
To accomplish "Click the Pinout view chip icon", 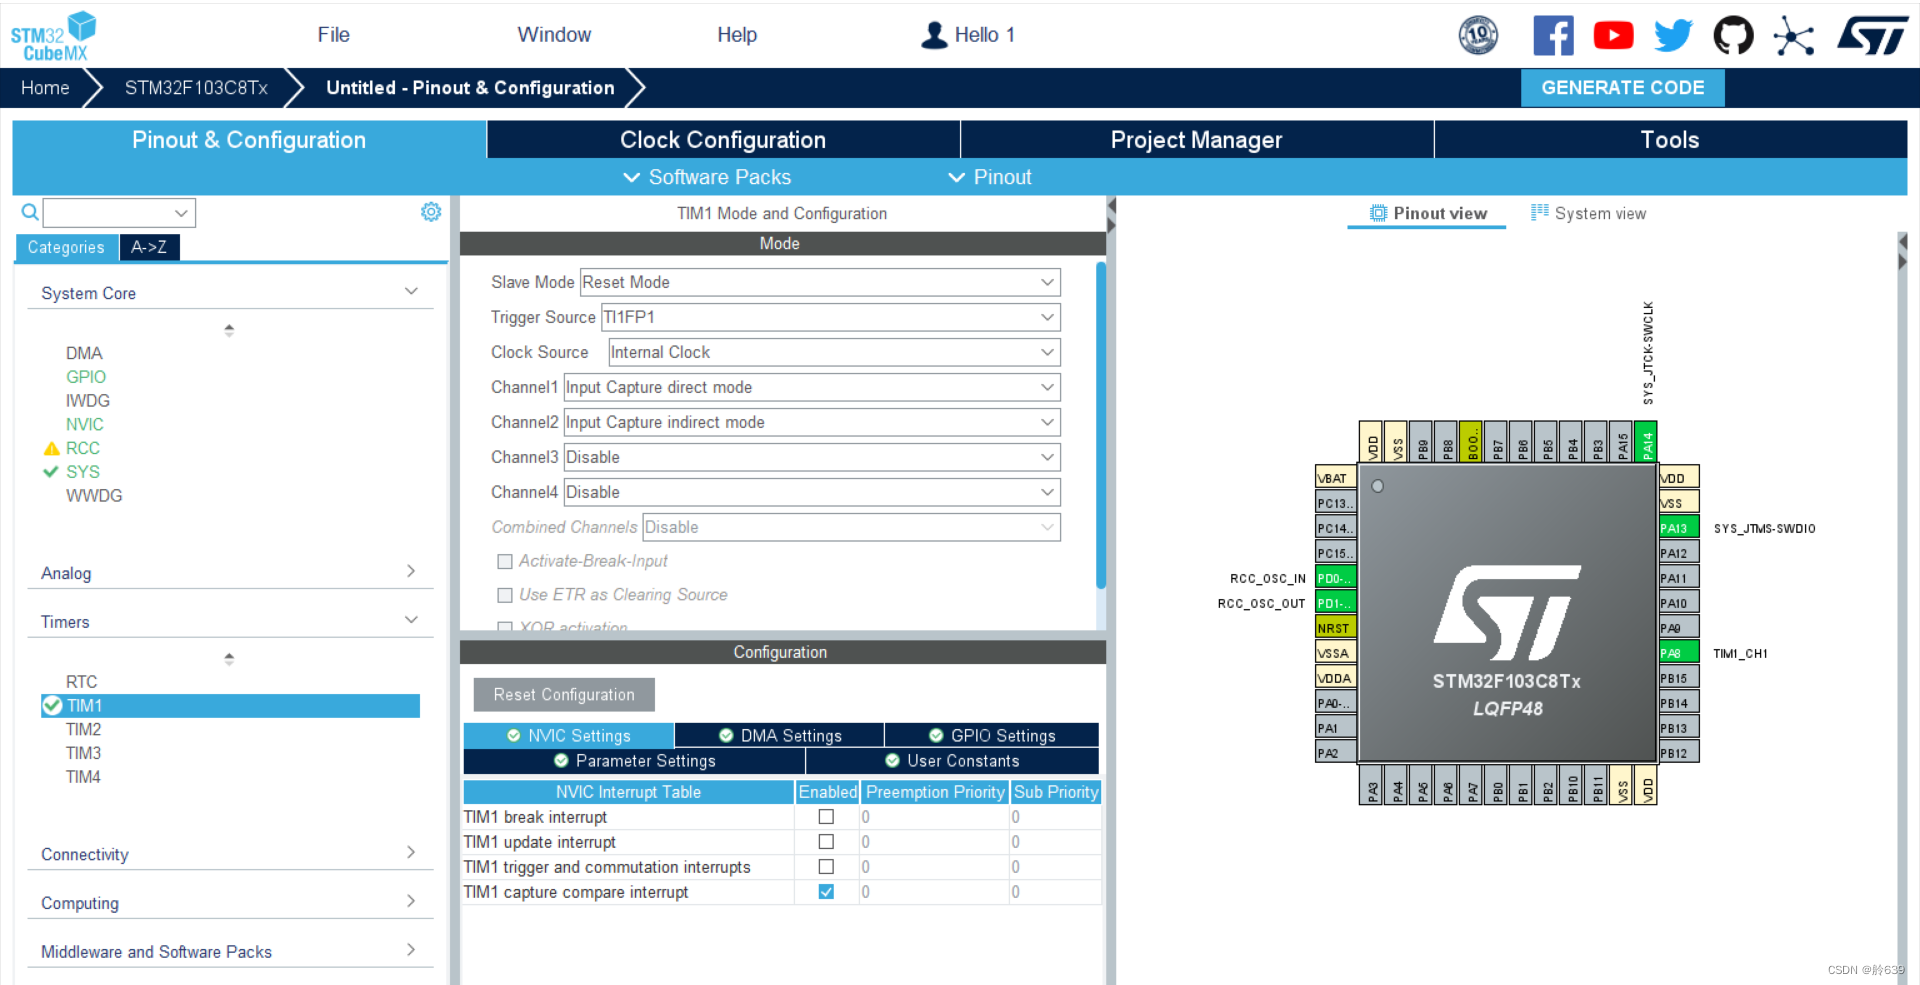I will tap(1379, 213).
